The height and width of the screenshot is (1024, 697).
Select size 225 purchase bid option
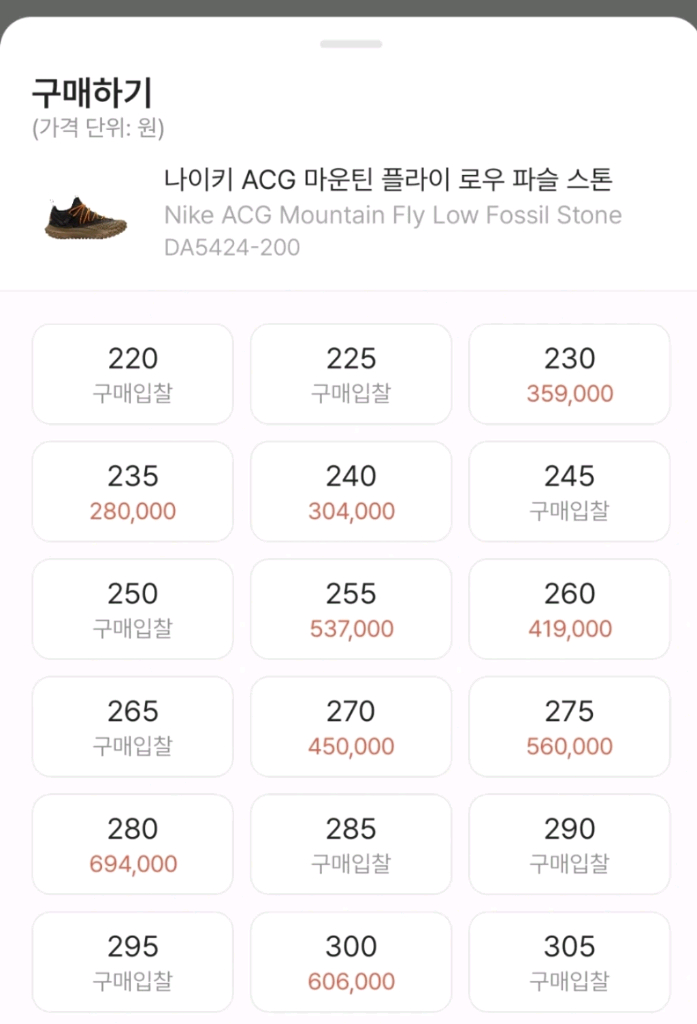pos(350,373)
